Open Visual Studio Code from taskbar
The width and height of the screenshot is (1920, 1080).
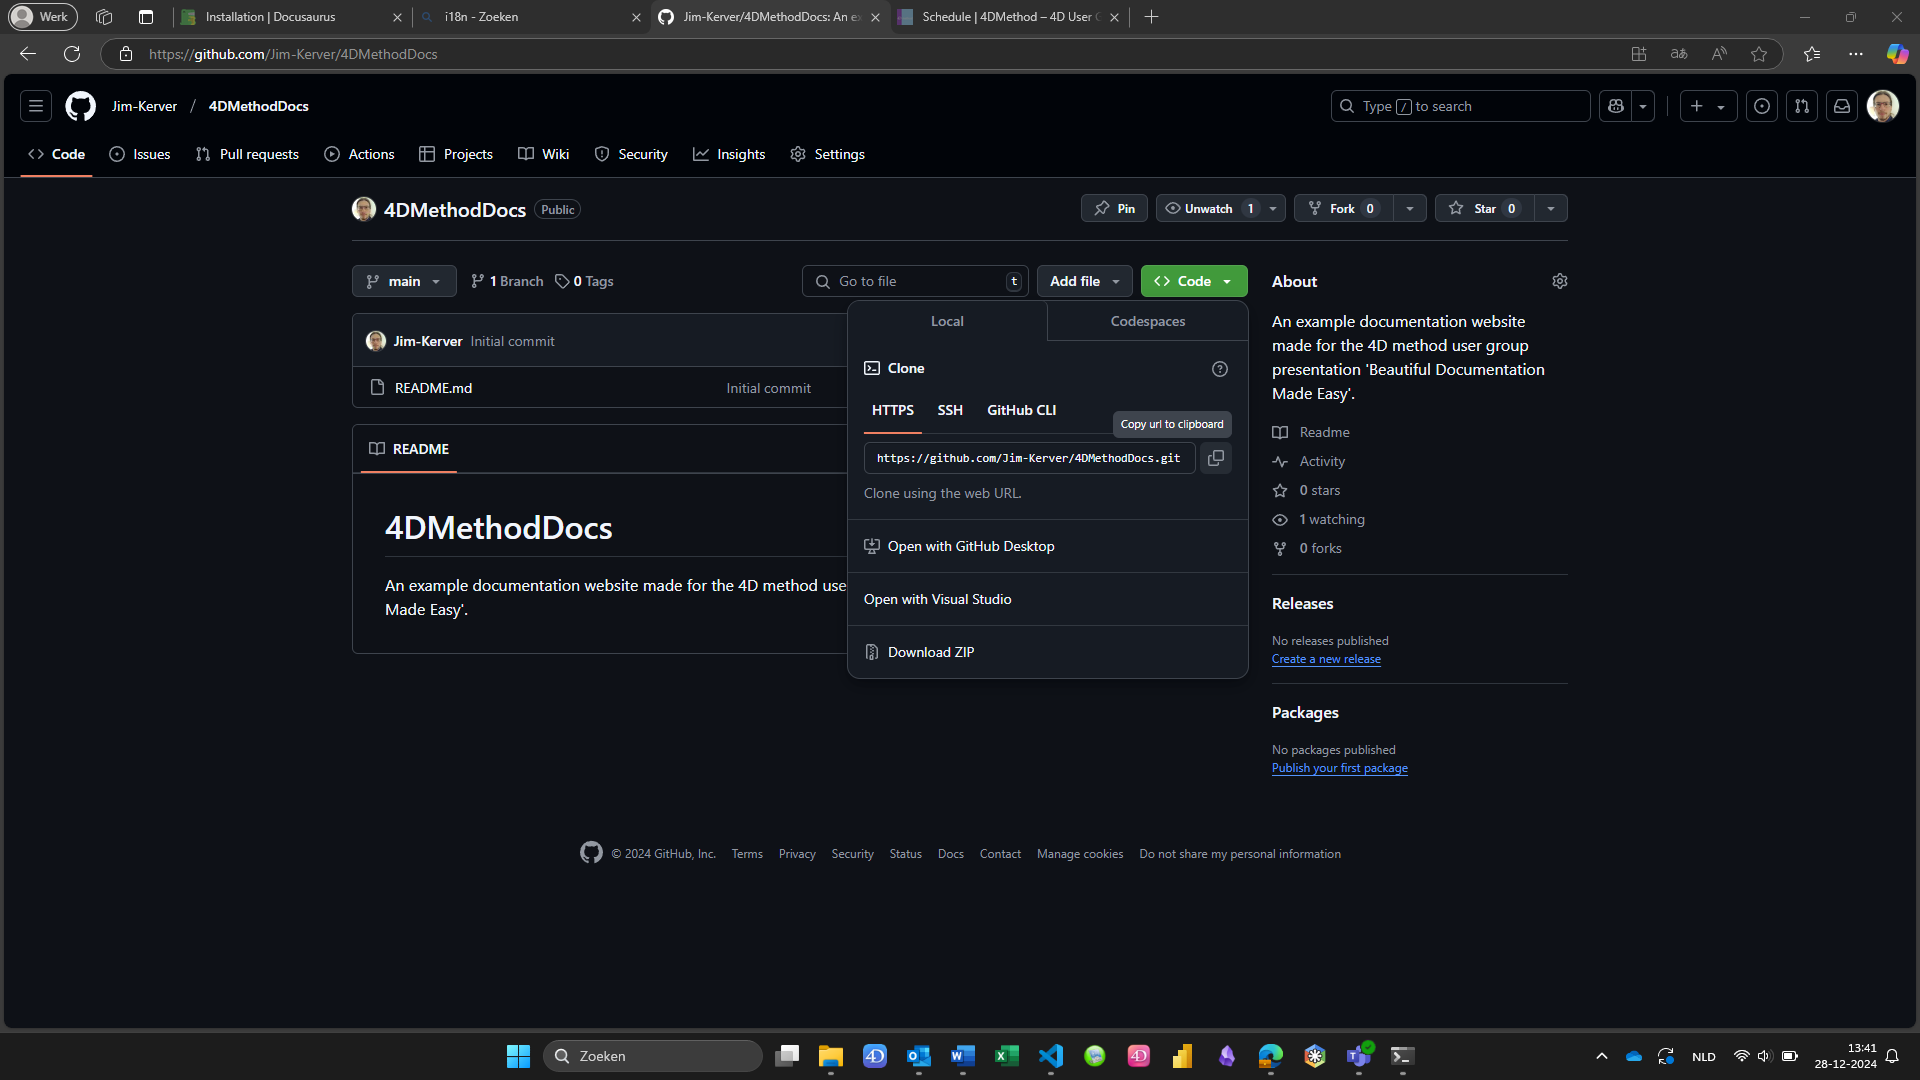coord(1050,1056)
